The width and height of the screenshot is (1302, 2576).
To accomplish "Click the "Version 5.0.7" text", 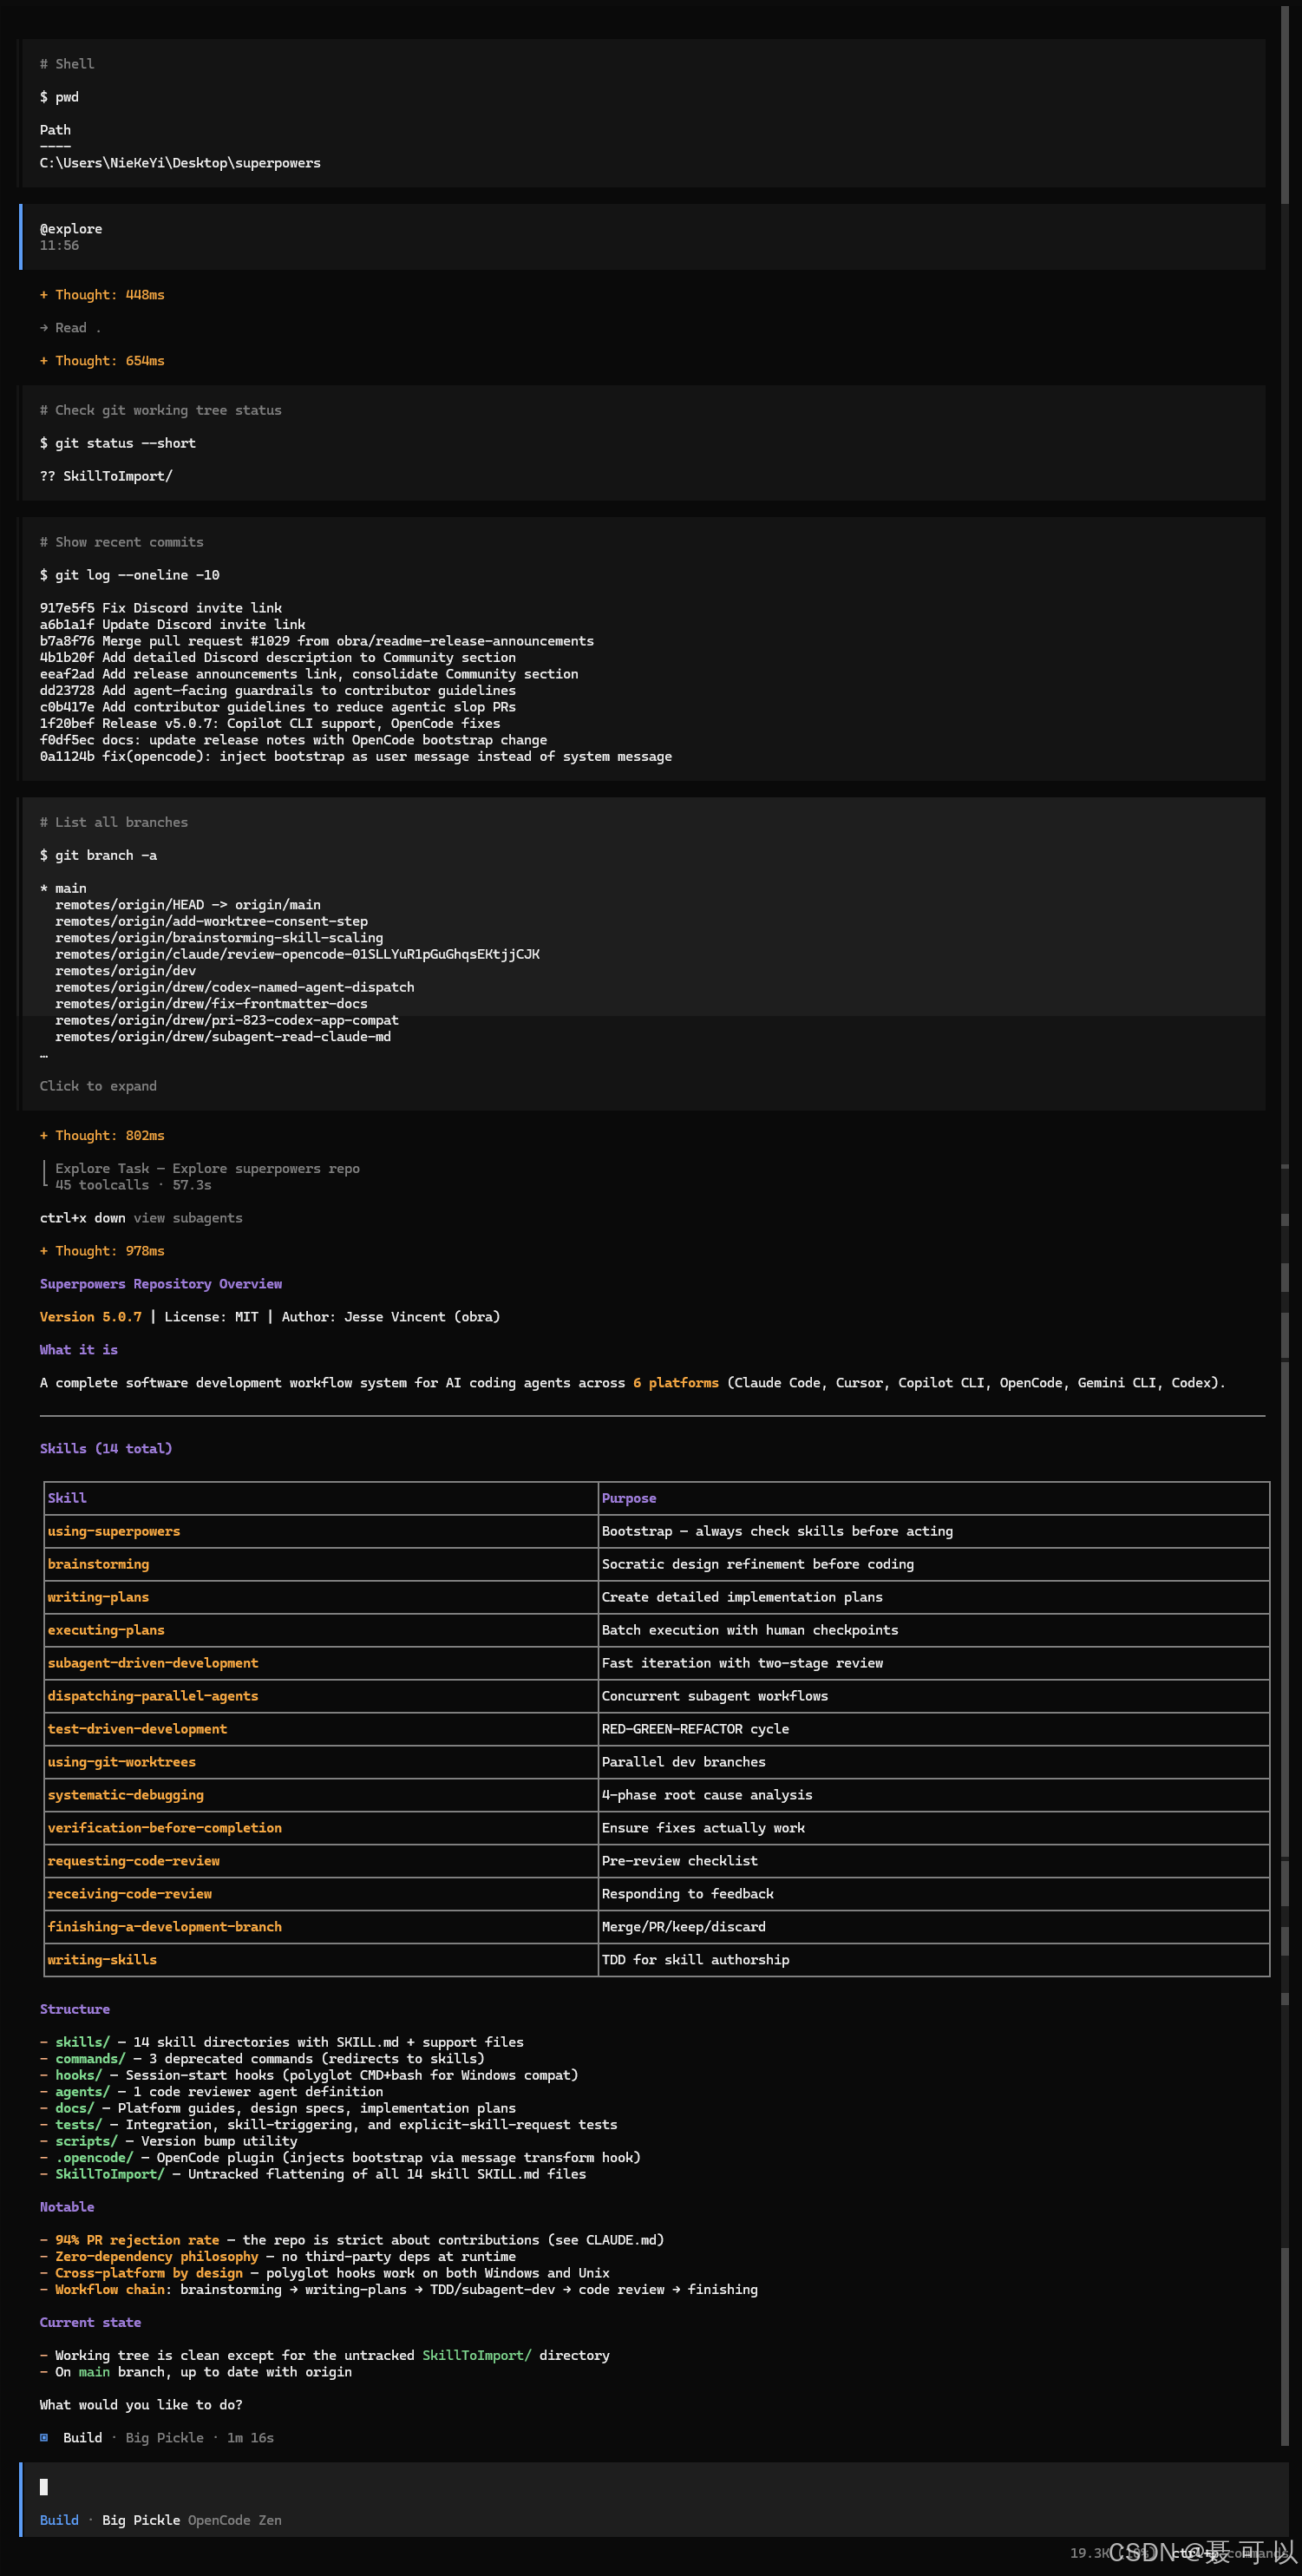I will [91, 1317].
